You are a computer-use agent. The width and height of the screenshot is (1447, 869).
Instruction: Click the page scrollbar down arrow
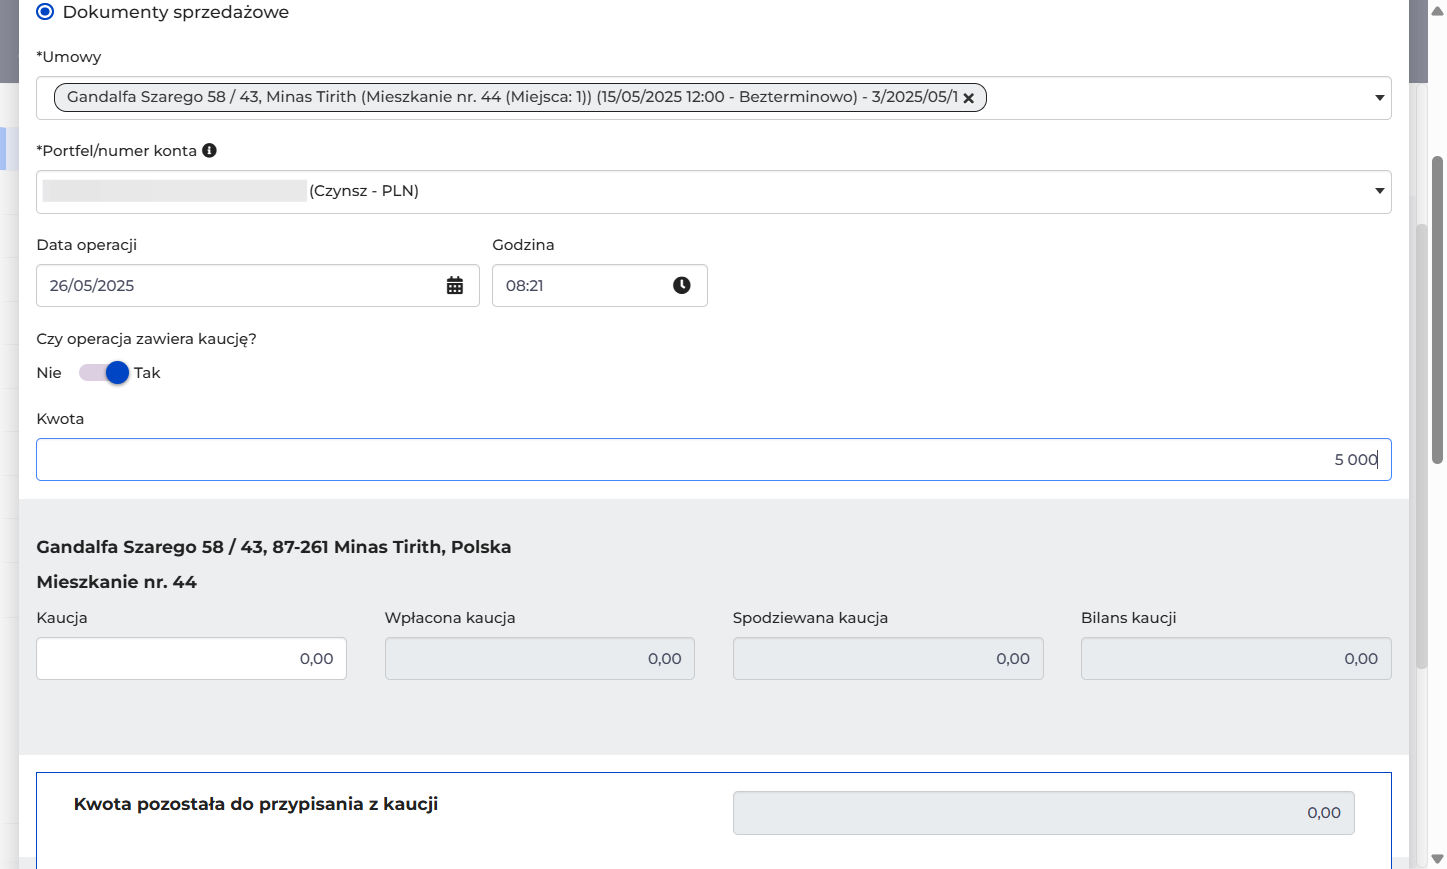(1438, 859)
